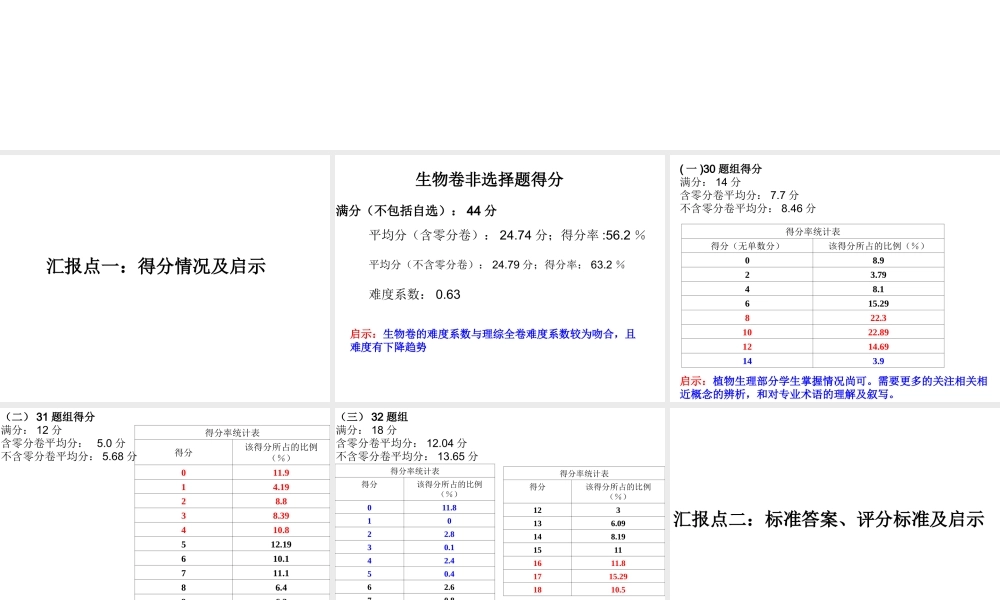This screenshot has height=600, width=1000.
Task: Click the 启示 note about 植物生理部分
Action: click(834, 388)
